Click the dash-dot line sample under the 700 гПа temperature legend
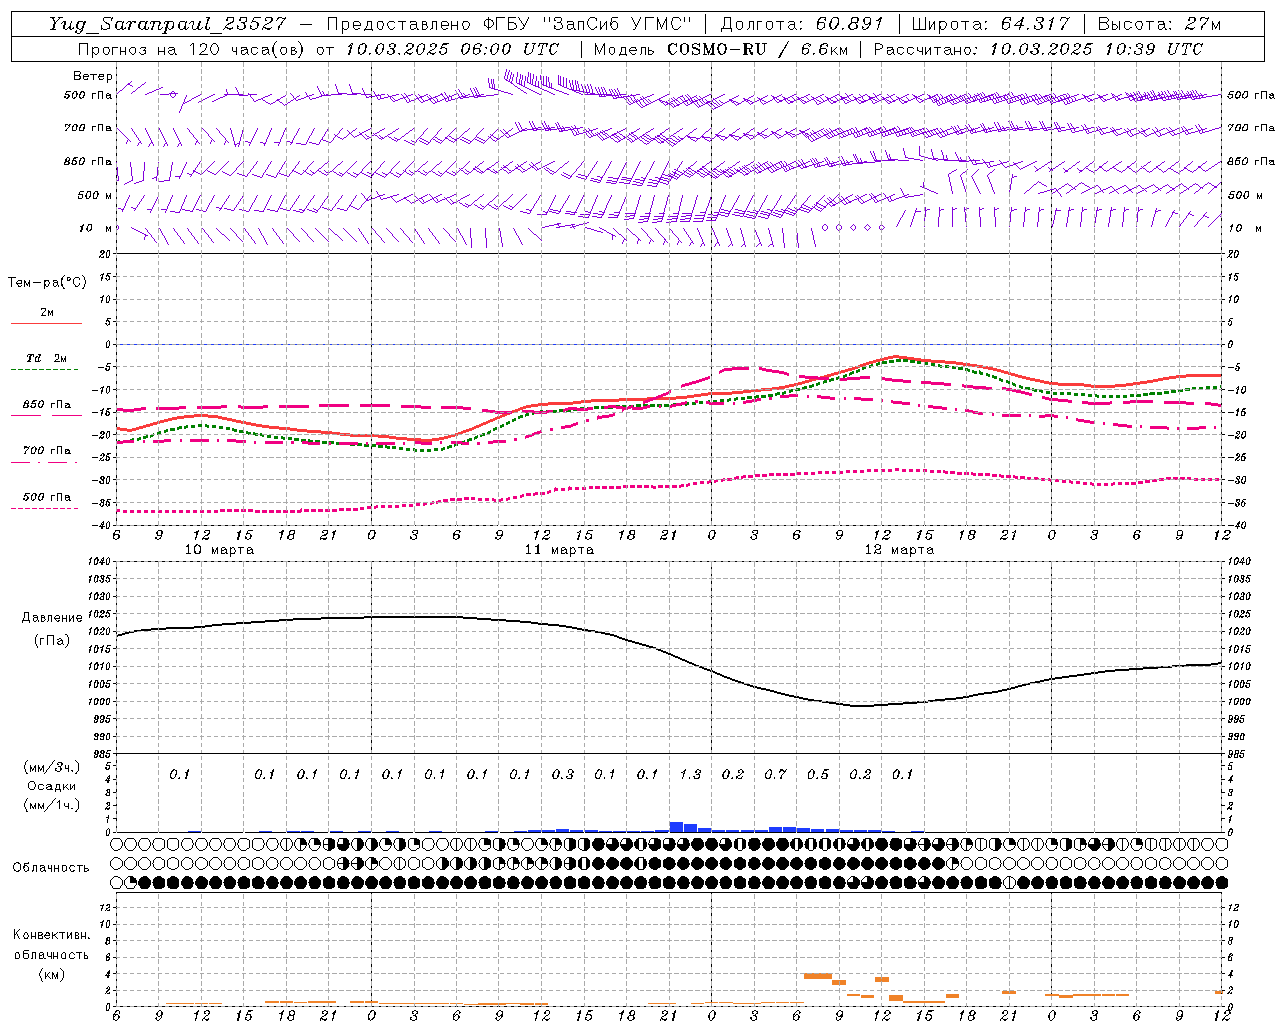Image resolution: width=1280 pixels, height=1024 pixels. coord(45,462)
